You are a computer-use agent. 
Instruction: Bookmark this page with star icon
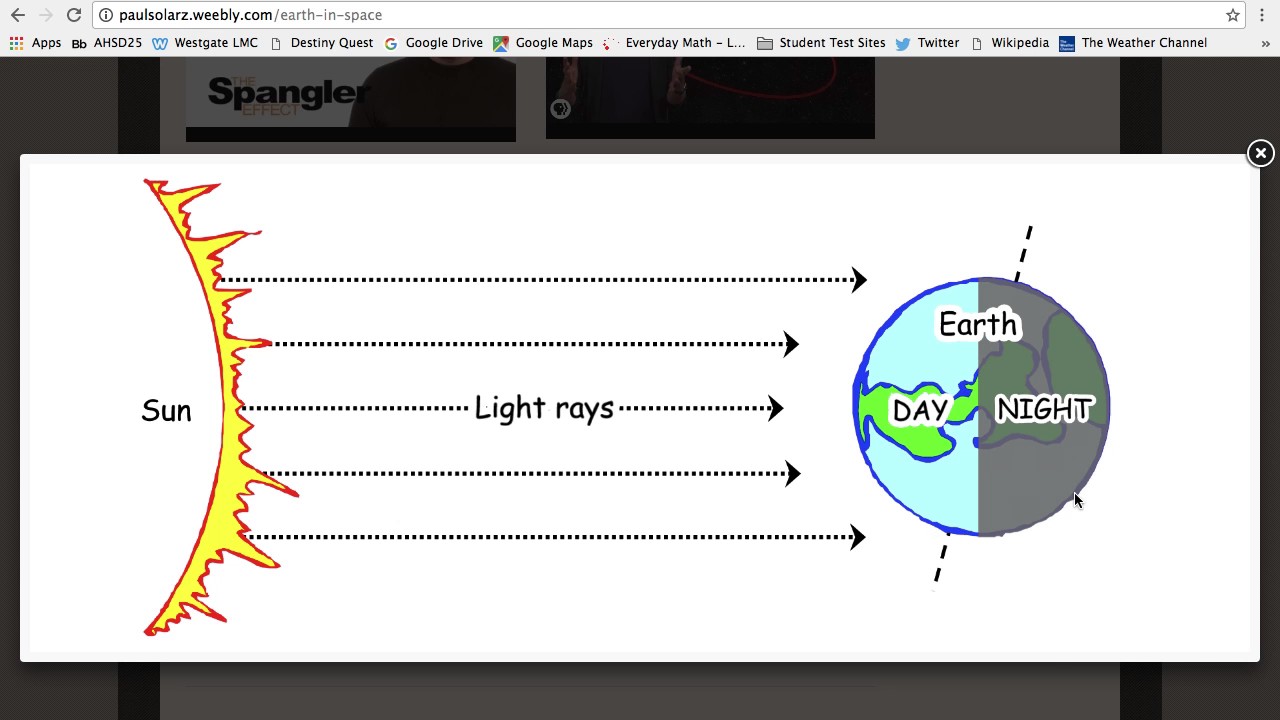coord(1233,15)
